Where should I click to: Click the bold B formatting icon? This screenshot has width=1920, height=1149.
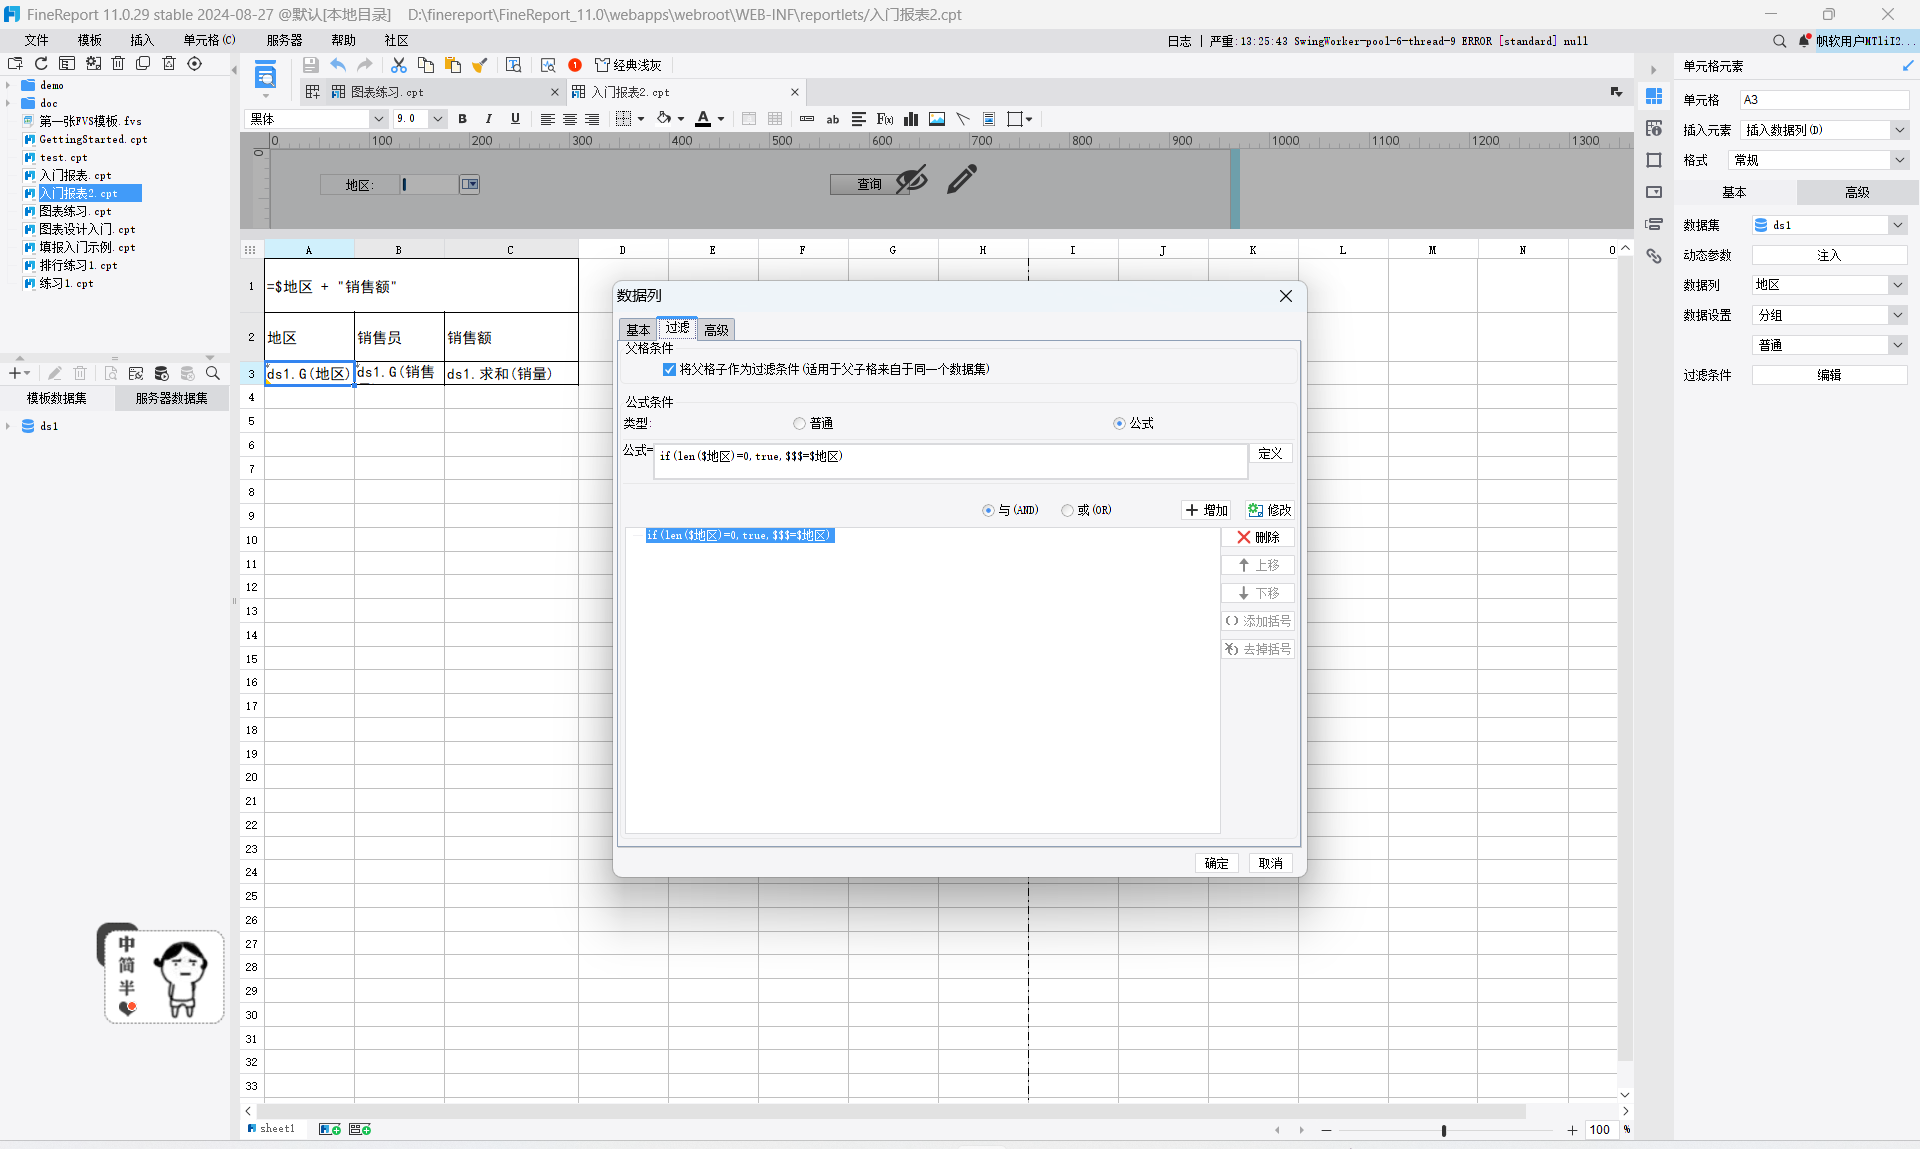coord(462,119)
